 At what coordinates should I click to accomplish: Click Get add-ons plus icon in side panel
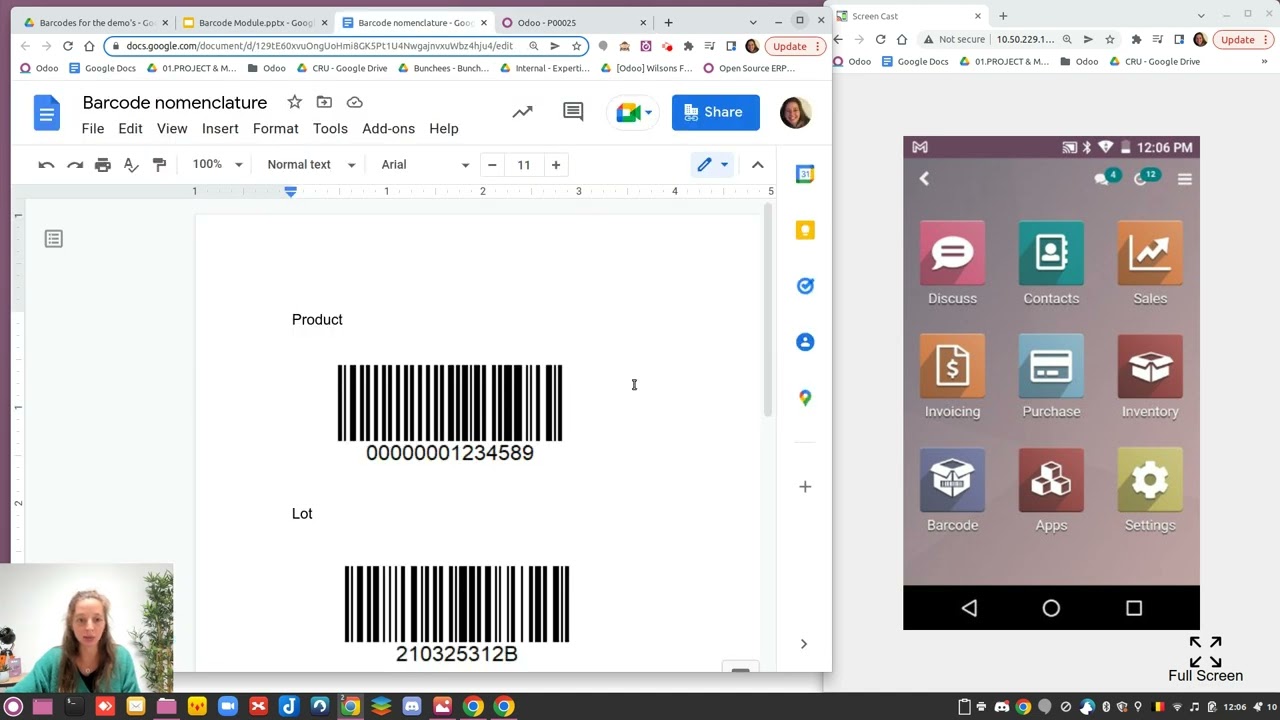[x=805, y=487]
